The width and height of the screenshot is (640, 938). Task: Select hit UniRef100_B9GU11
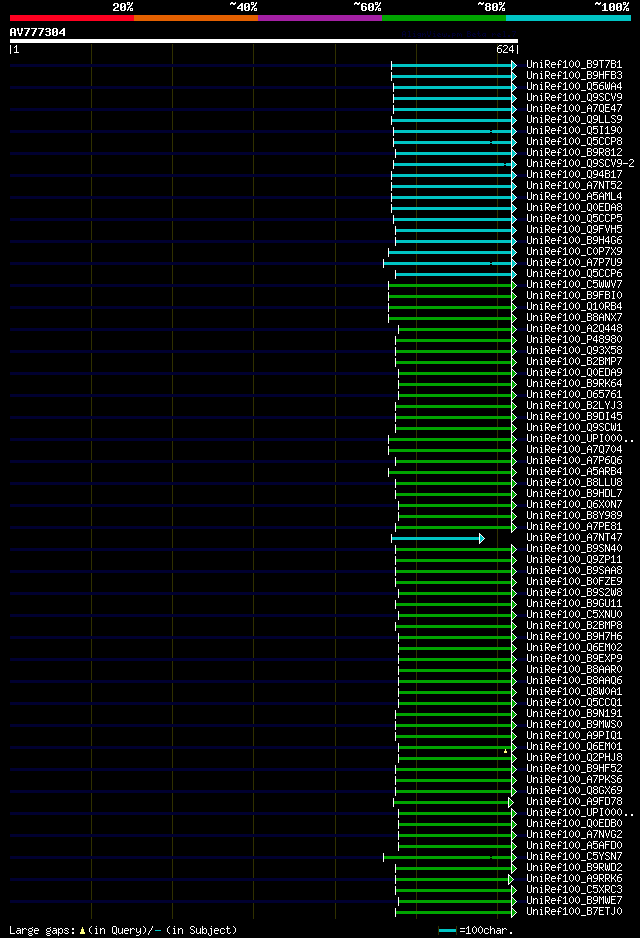click(574, 604)
